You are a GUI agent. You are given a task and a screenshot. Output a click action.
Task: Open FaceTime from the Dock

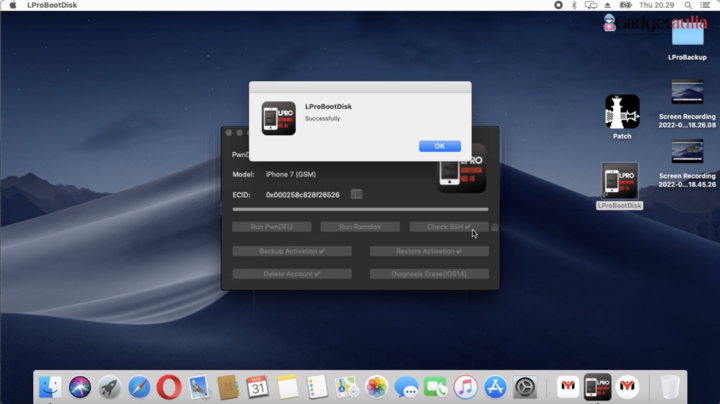tap(436, 387)
